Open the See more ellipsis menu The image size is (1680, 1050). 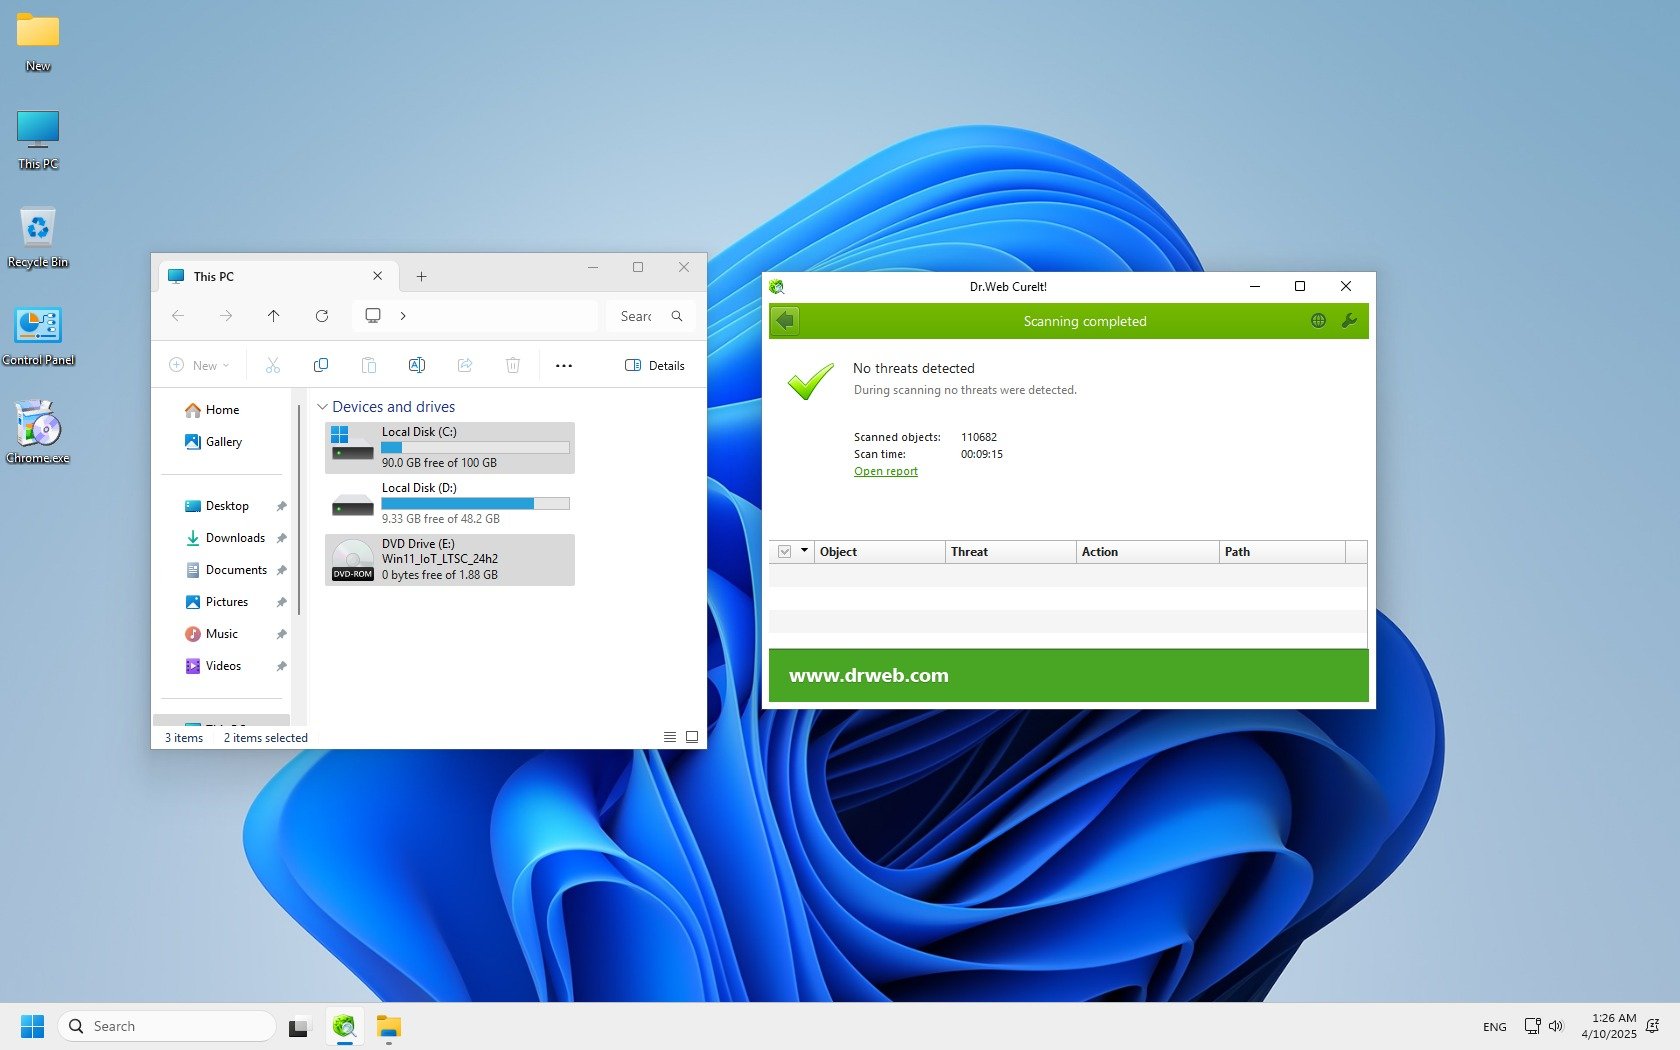pyautogui.click(x=564, y=366)
